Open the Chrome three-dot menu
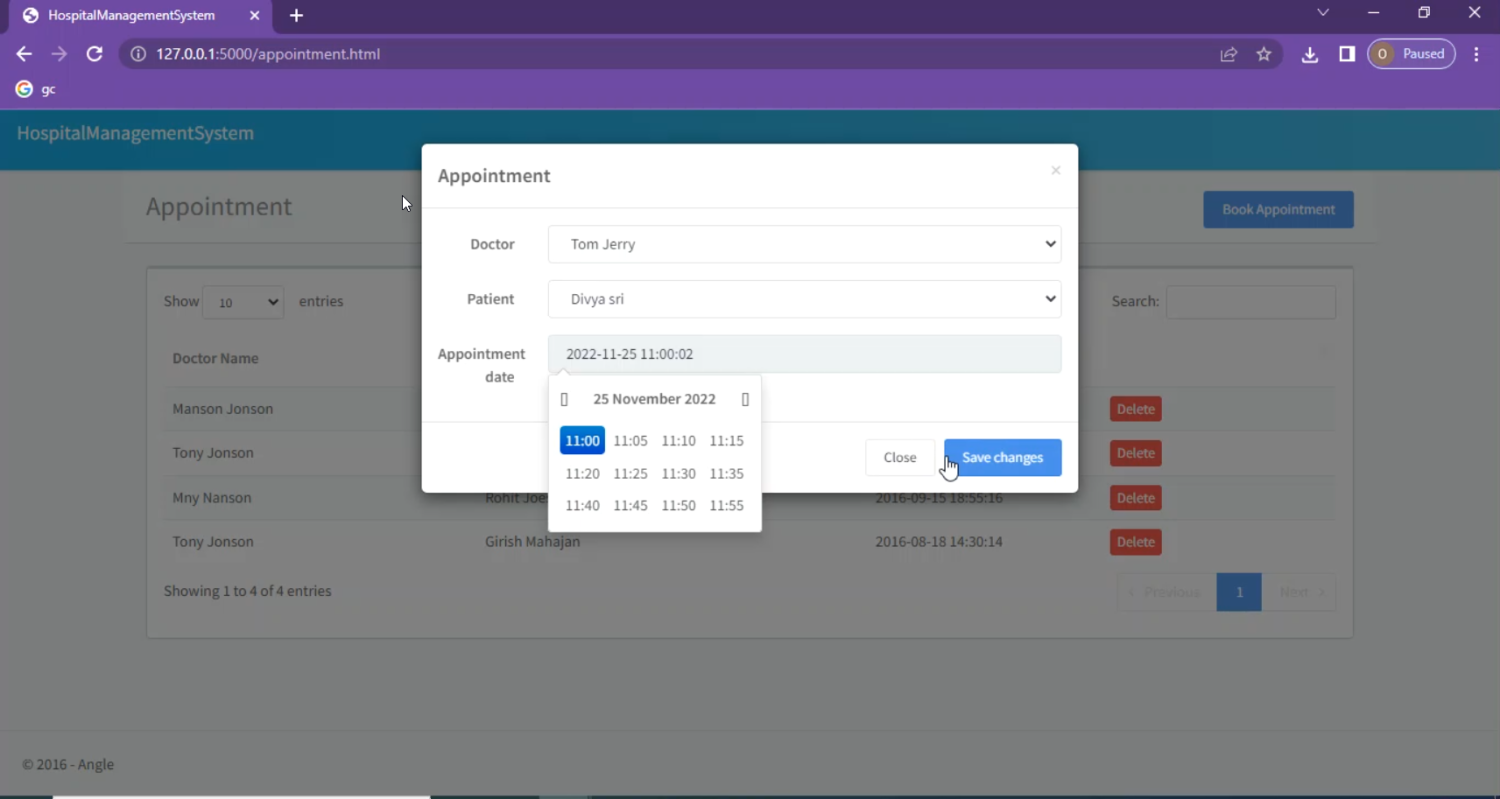The image size is (1500, 799). (1476, 54)
